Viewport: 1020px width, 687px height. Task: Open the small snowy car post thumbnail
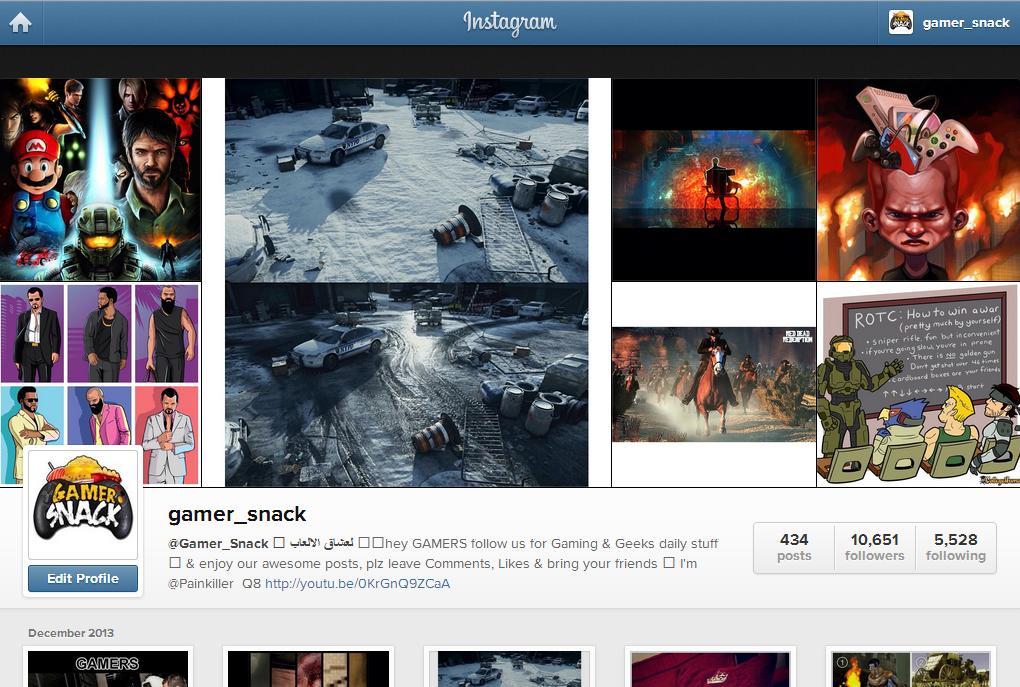[x=509, y=668]
